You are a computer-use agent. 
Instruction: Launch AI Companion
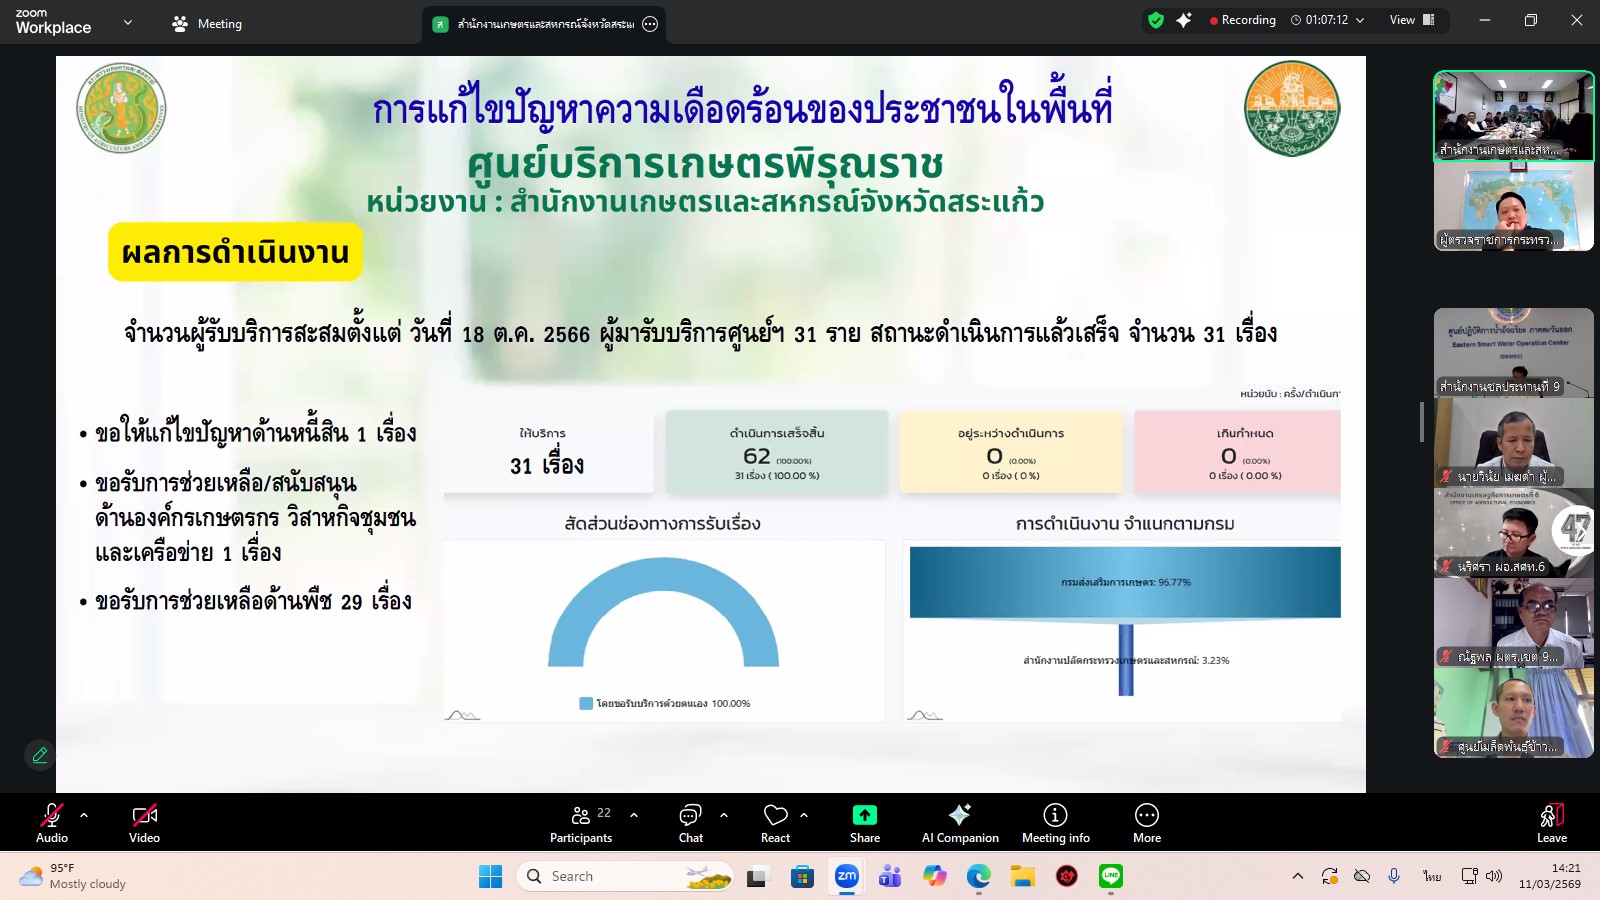tap(959, 822)
